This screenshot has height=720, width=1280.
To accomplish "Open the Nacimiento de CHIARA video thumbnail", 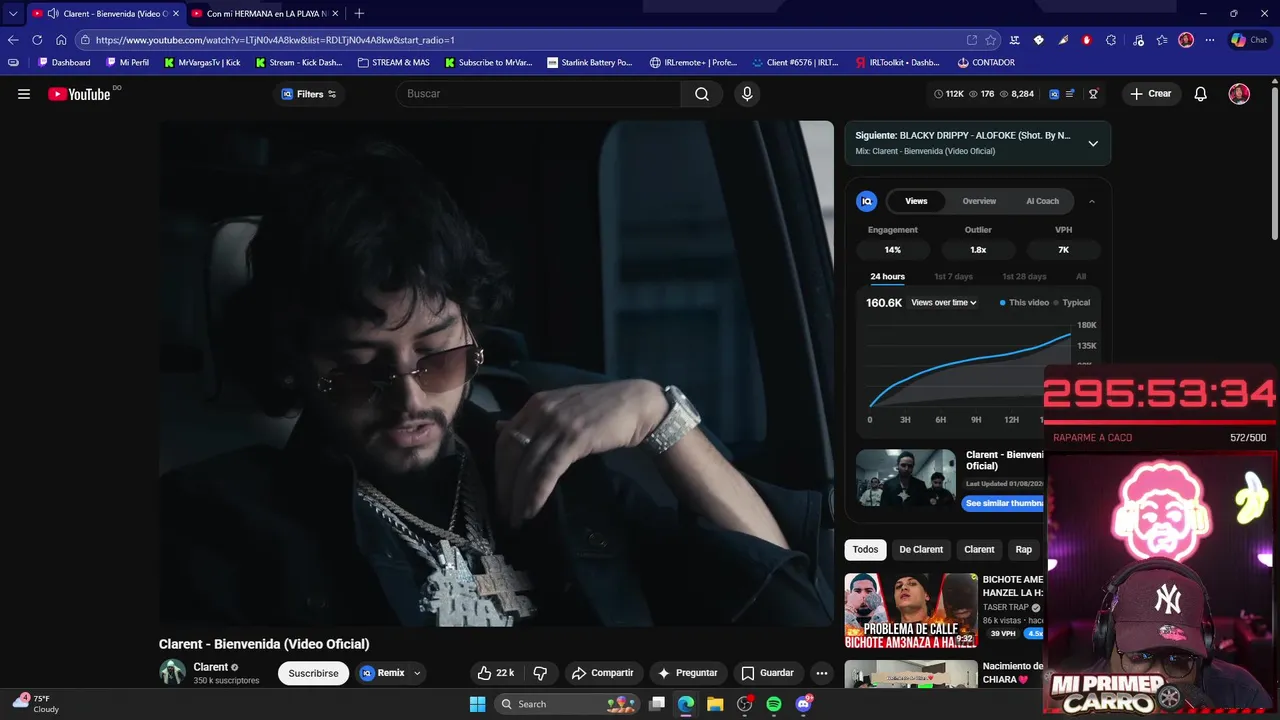I will click(x=911, y=674).
